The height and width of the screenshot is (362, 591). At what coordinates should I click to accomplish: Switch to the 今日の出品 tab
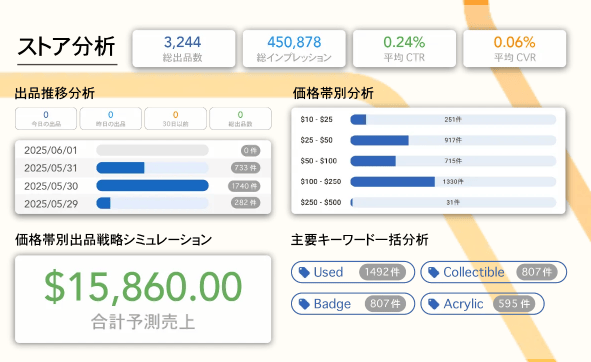click(x=46, y=118)
